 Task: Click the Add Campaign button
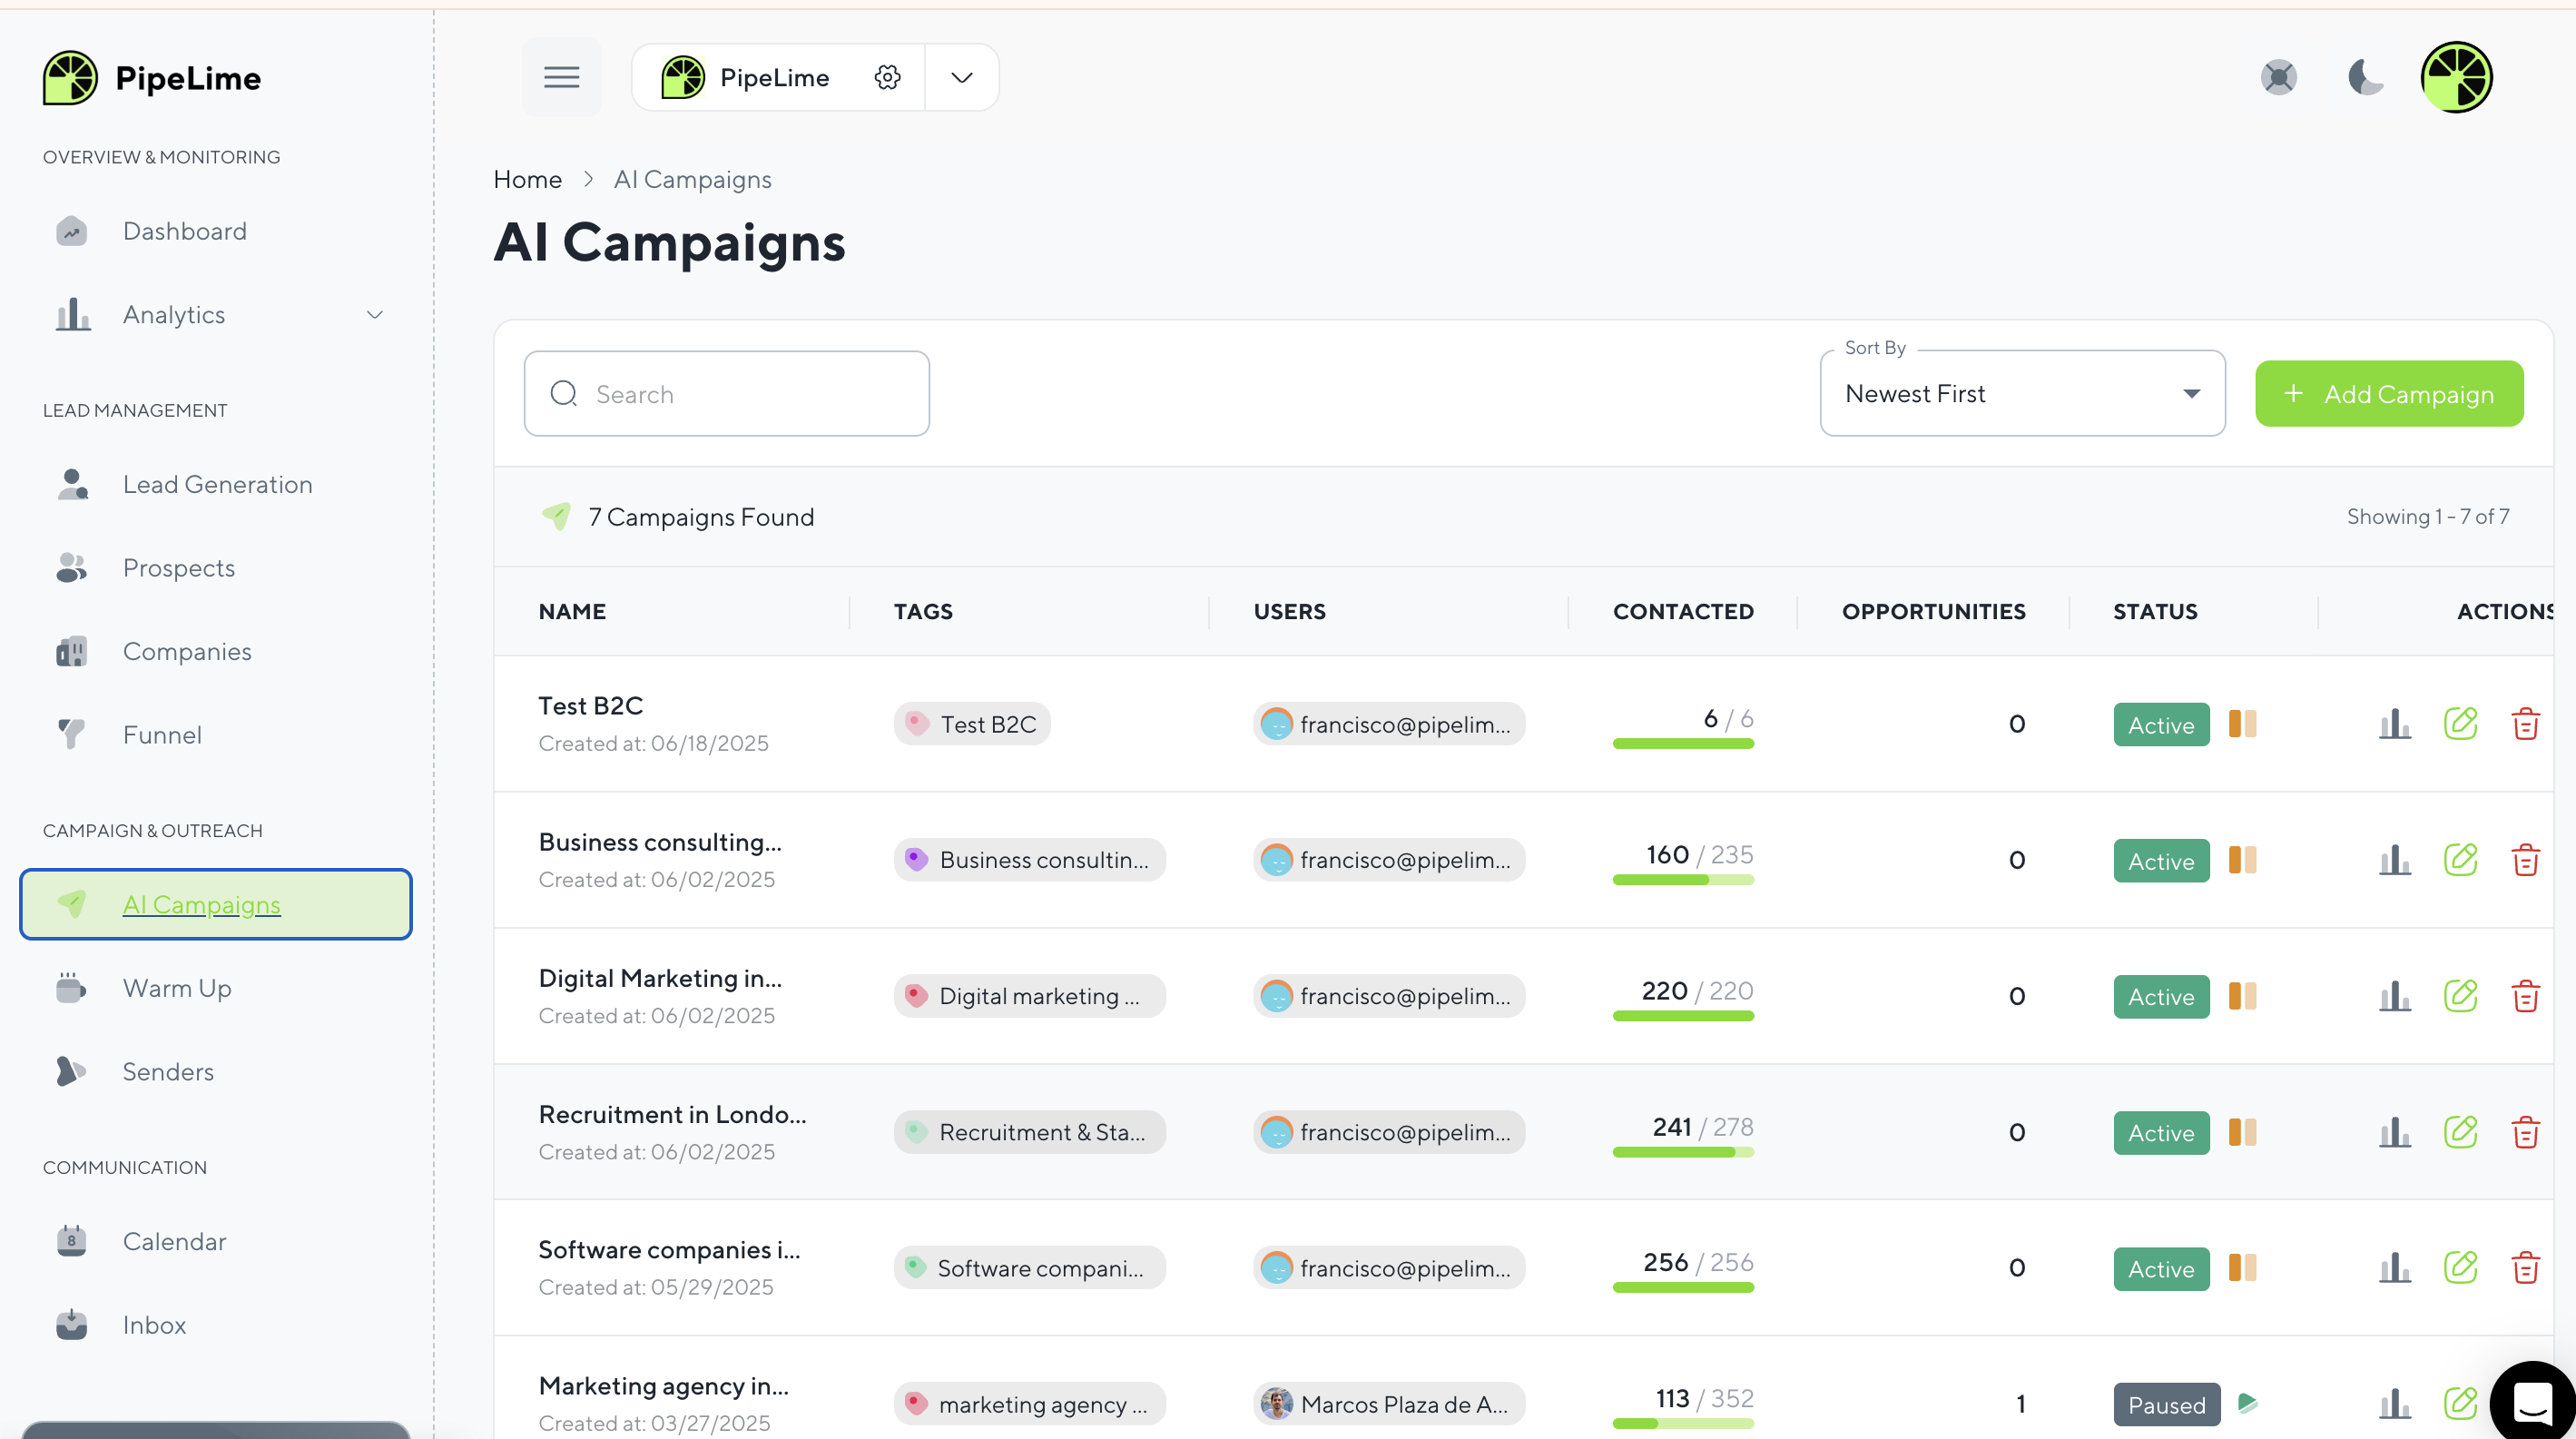(2388, 394)
